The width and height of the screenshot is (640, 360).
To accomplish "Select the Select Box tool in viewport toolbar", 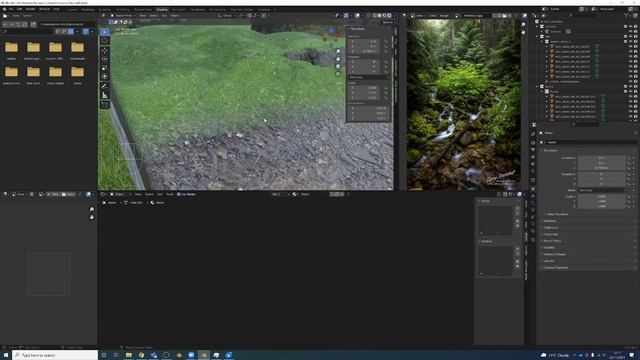I will [x=105, y=32].
